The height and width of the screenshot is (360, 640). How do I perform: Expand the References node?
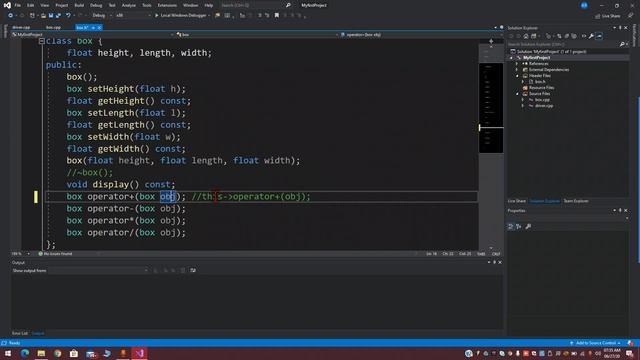[x=517, y=64]
